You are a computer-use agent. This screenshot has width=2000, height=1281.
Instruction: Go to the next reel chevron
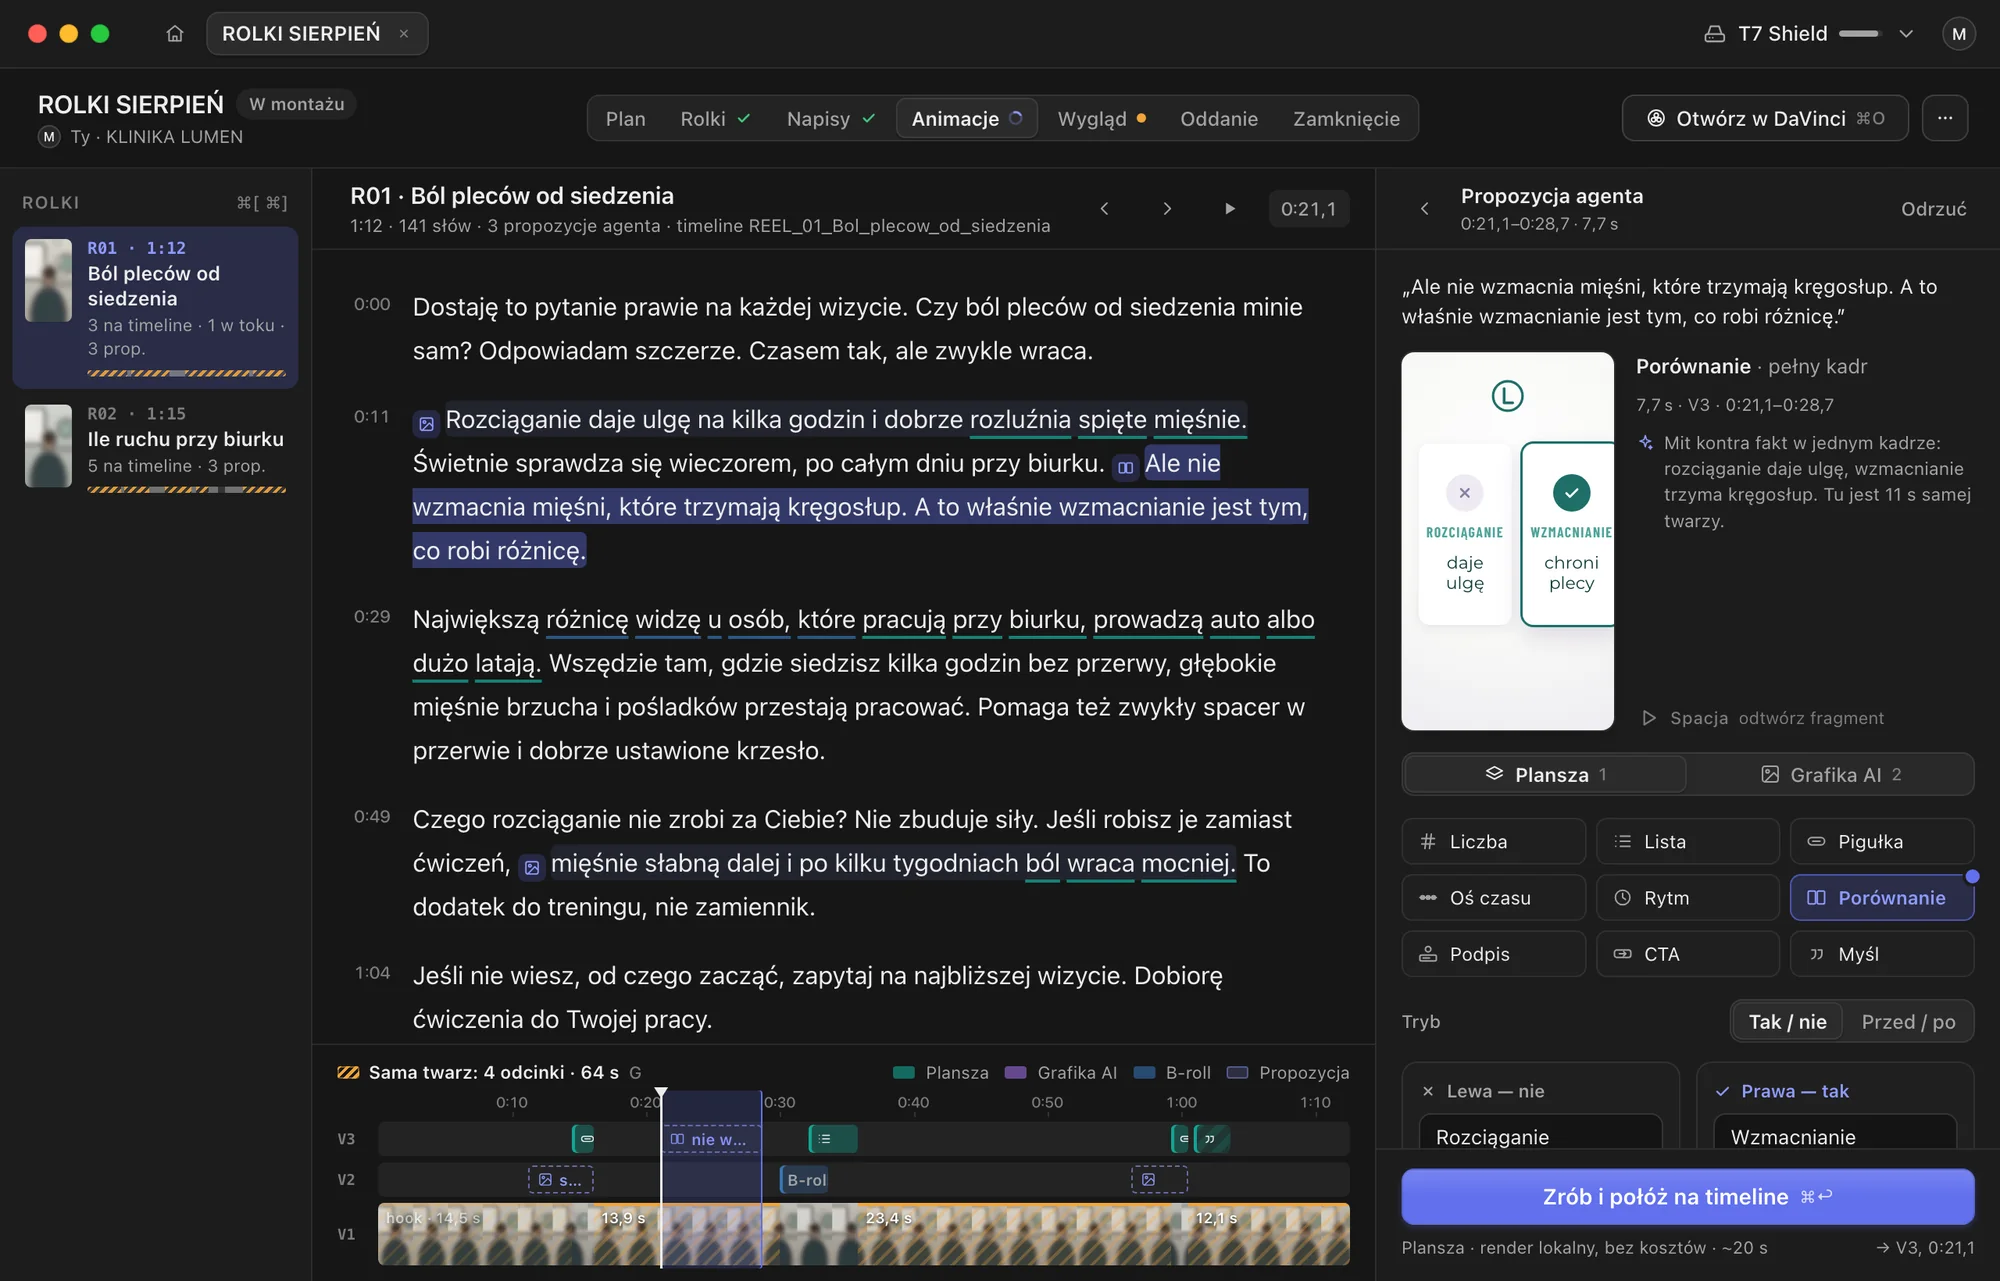click(1167, 209)
